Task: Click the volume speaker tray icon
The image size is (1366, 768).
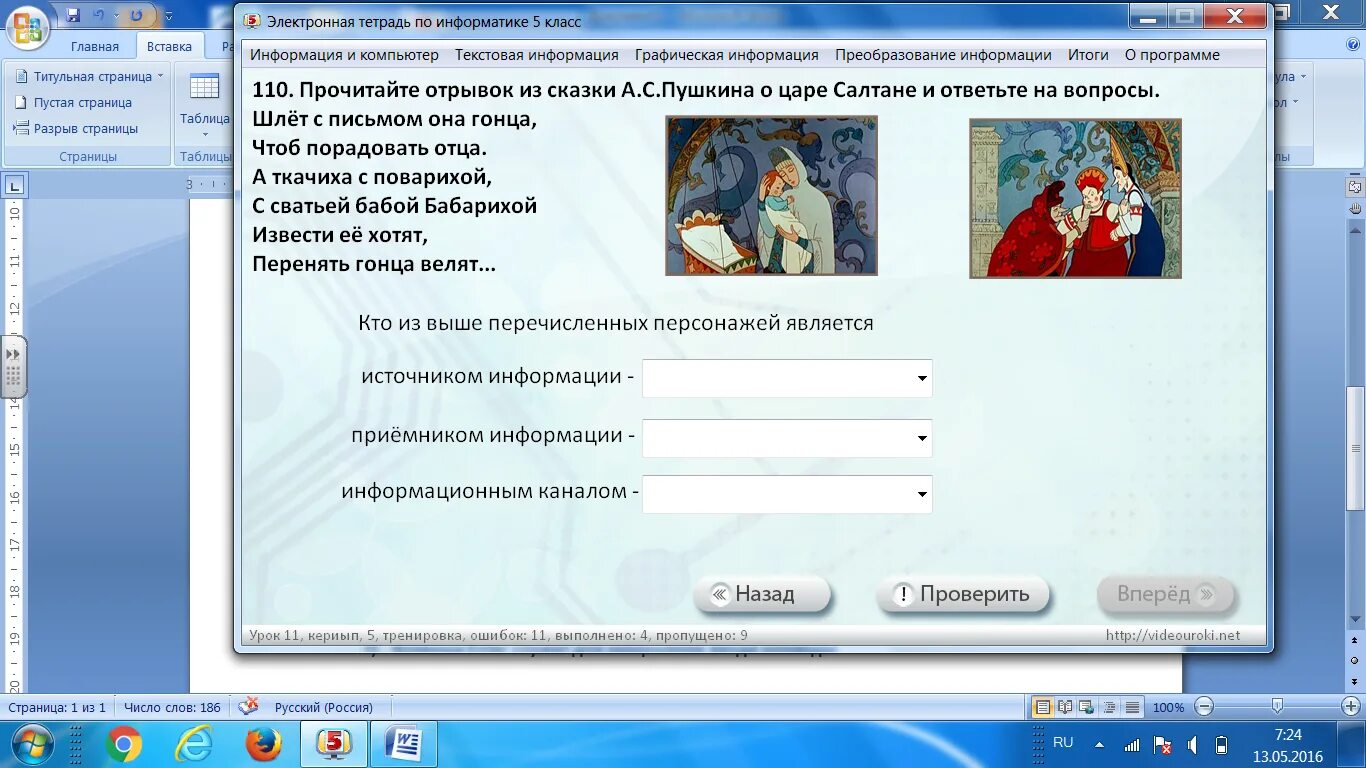Action: pos(1192,745)
